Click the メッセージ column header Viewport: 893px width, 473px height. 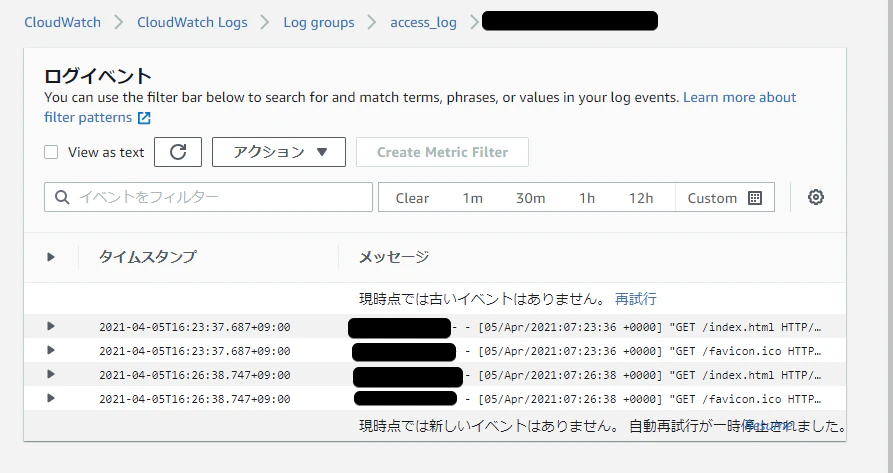pyautogui.click(x=394, y=257)
